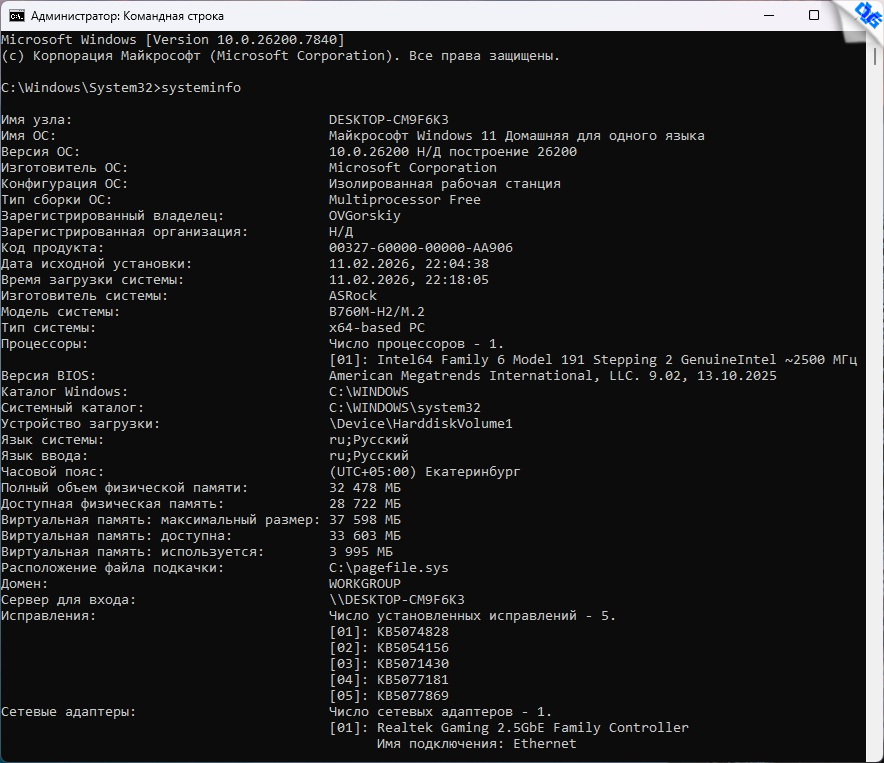Image resolution: width=884 pixels, height=763 pixels.
Task: Click total physical memory '32 478 МБ'
Action: click(x=365, y=487)
